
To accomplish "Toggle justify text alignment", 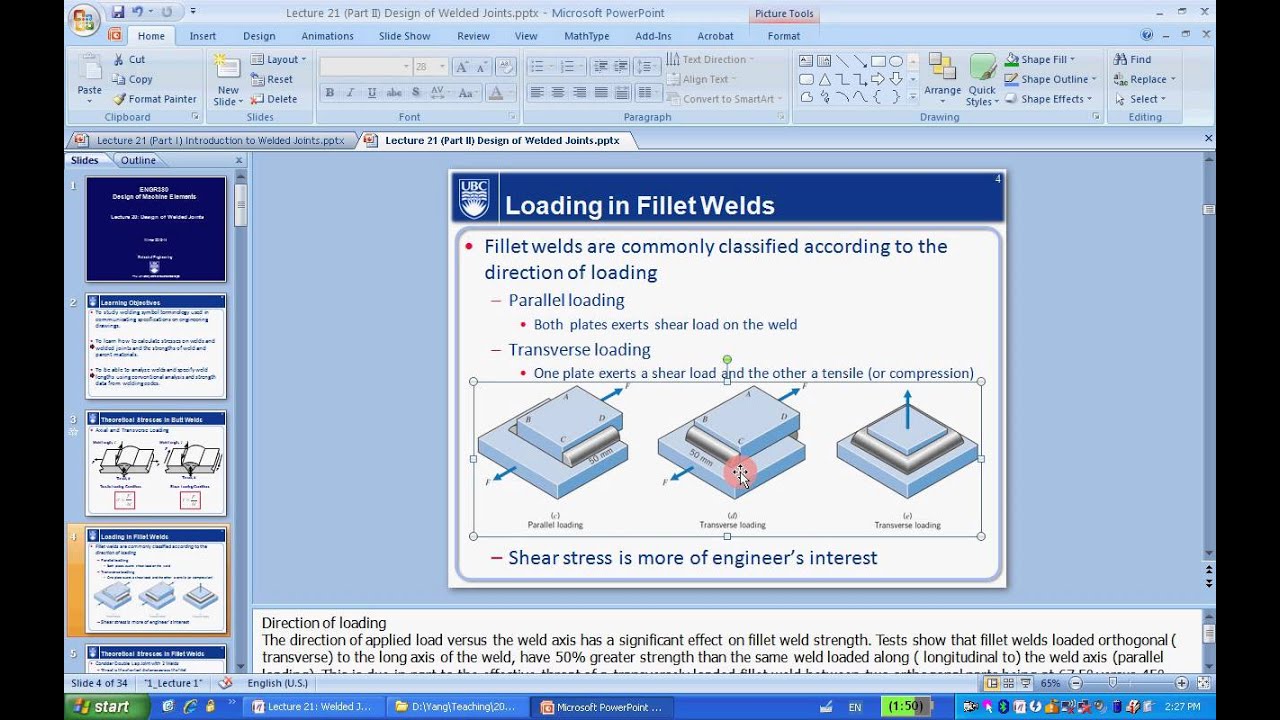I will [601, 92].
